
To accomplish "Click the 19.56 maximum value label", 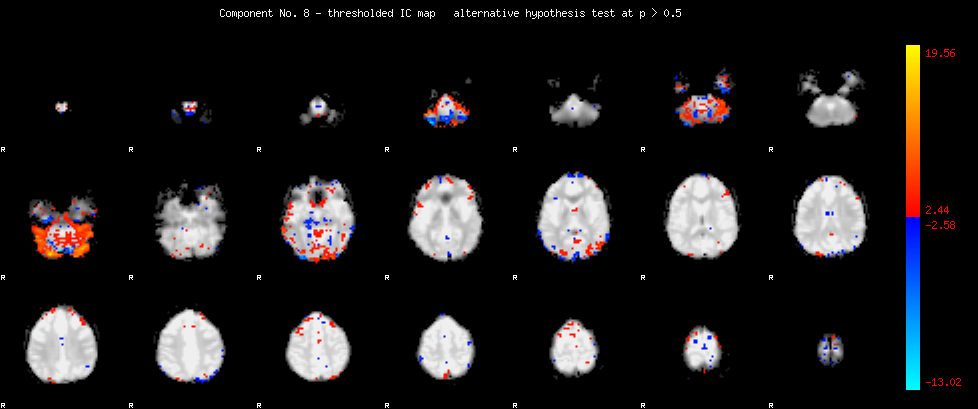I will (x=943, y=54).
